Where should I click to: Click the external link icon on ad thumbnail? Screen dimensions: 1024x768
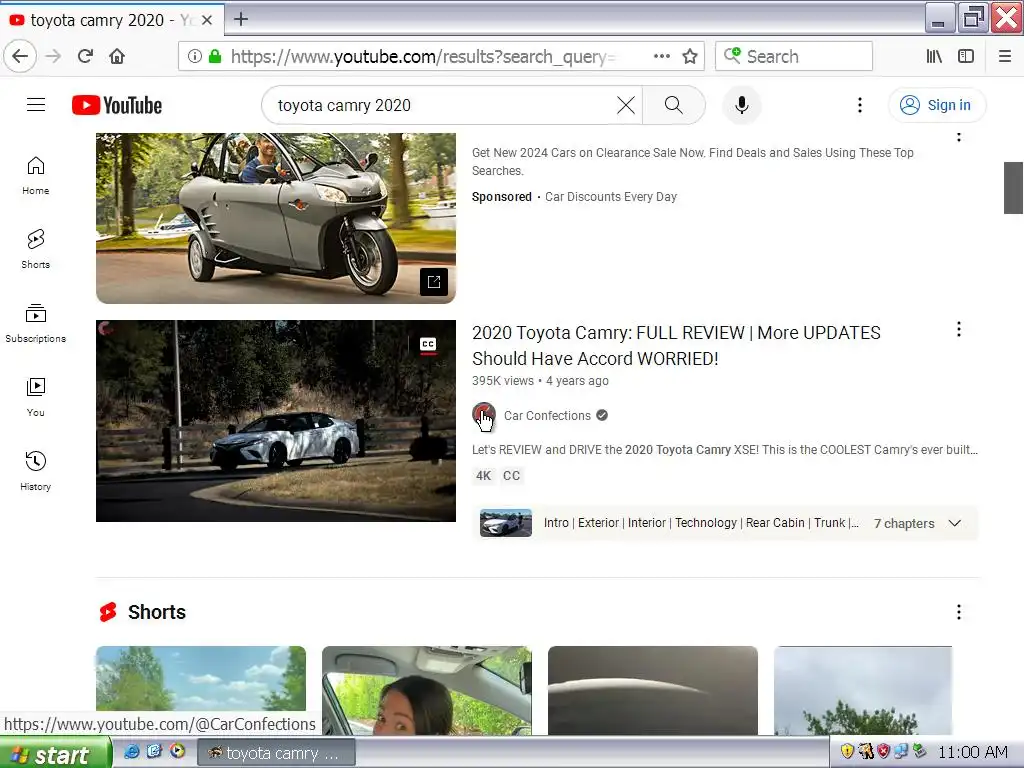click(434, 281)
